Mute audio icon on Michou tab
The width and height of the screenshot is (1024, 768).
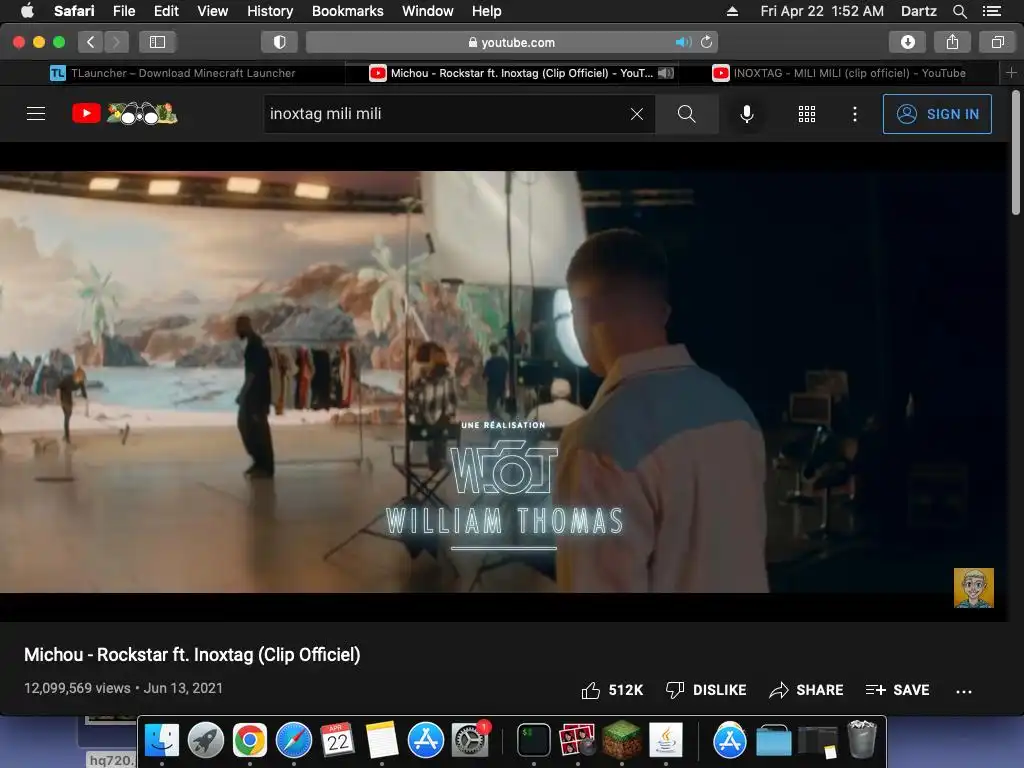coord(665,73)
